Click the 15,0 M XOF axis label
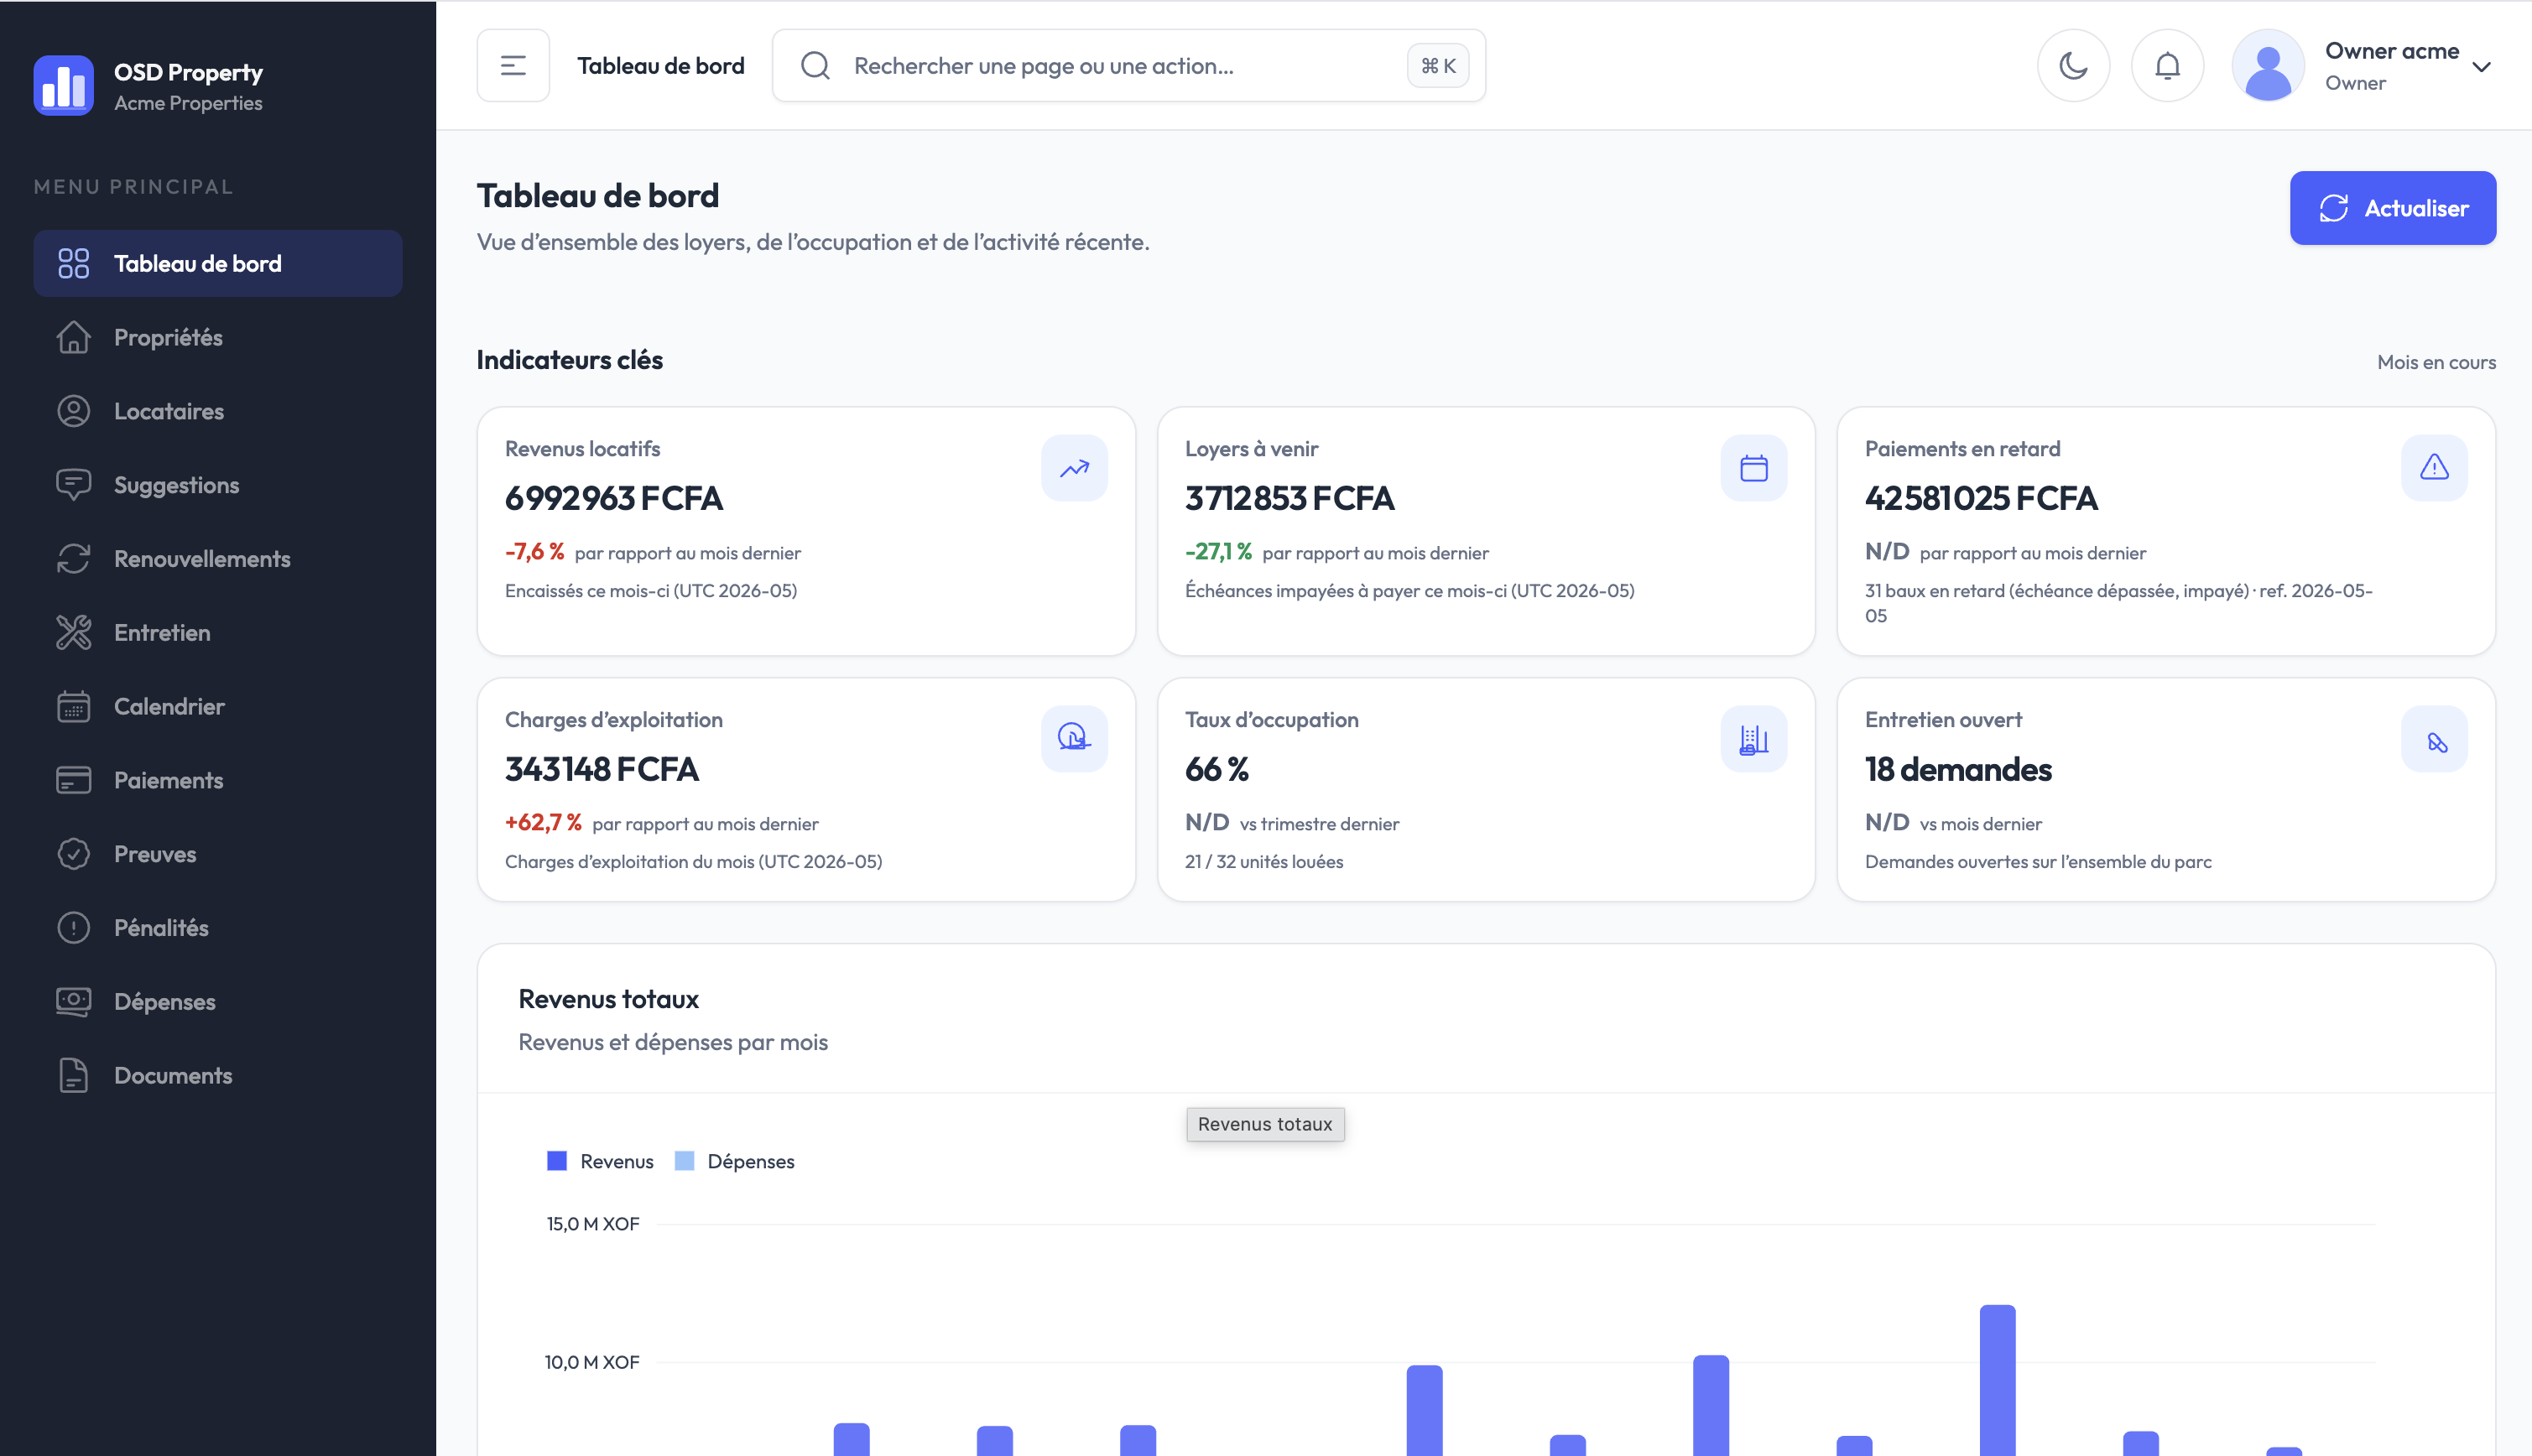 (x=593, y=1224)
